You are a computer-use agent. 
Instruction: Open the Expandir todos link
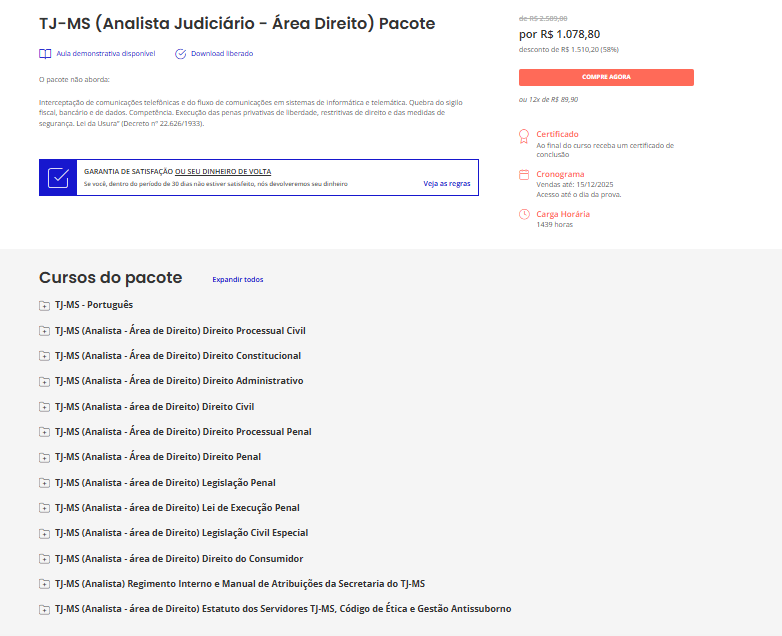point(237,279)
